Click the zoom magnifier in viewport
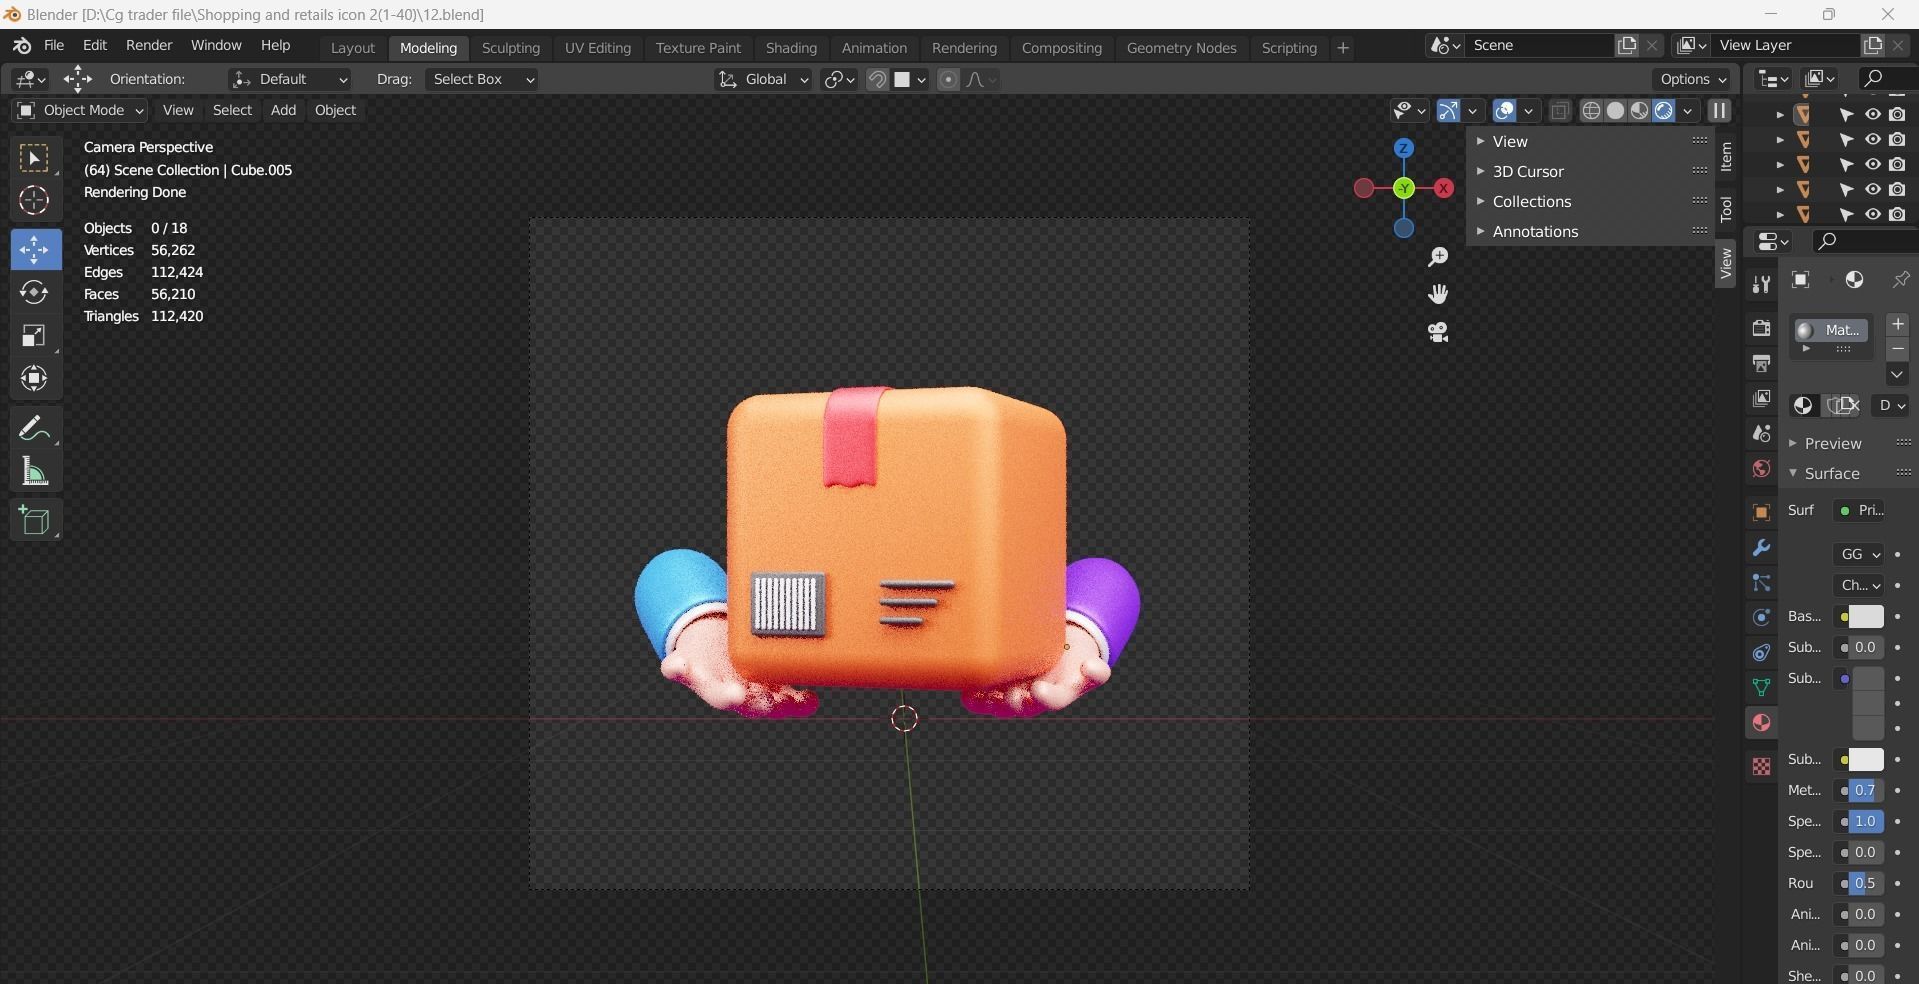The width and height of the screenshot is (1919, 984). [1438, 258]
